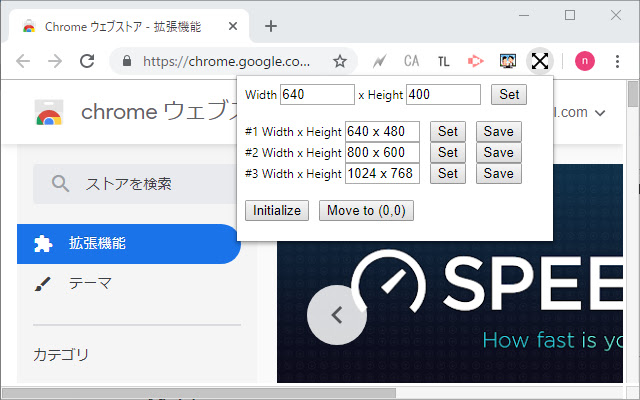The width and height of the screenshot is (640, 400).
Task: Click the Chrome Web Store logo
Action: click(49, 112)
